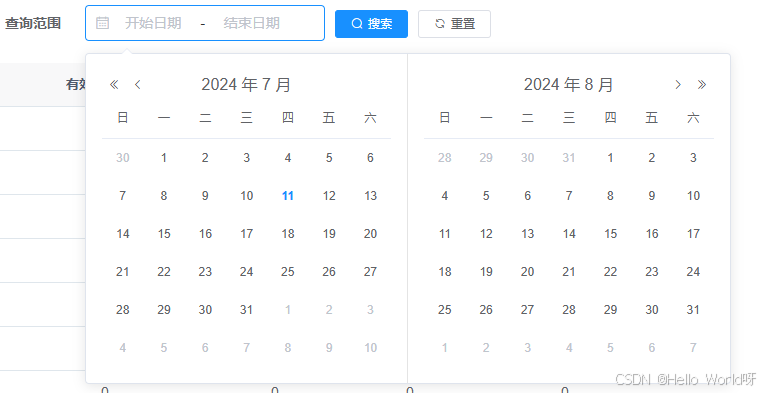Screen dimensions: 765x393
Task: Go to previous month arrow
Action: (x=138, y=84)
